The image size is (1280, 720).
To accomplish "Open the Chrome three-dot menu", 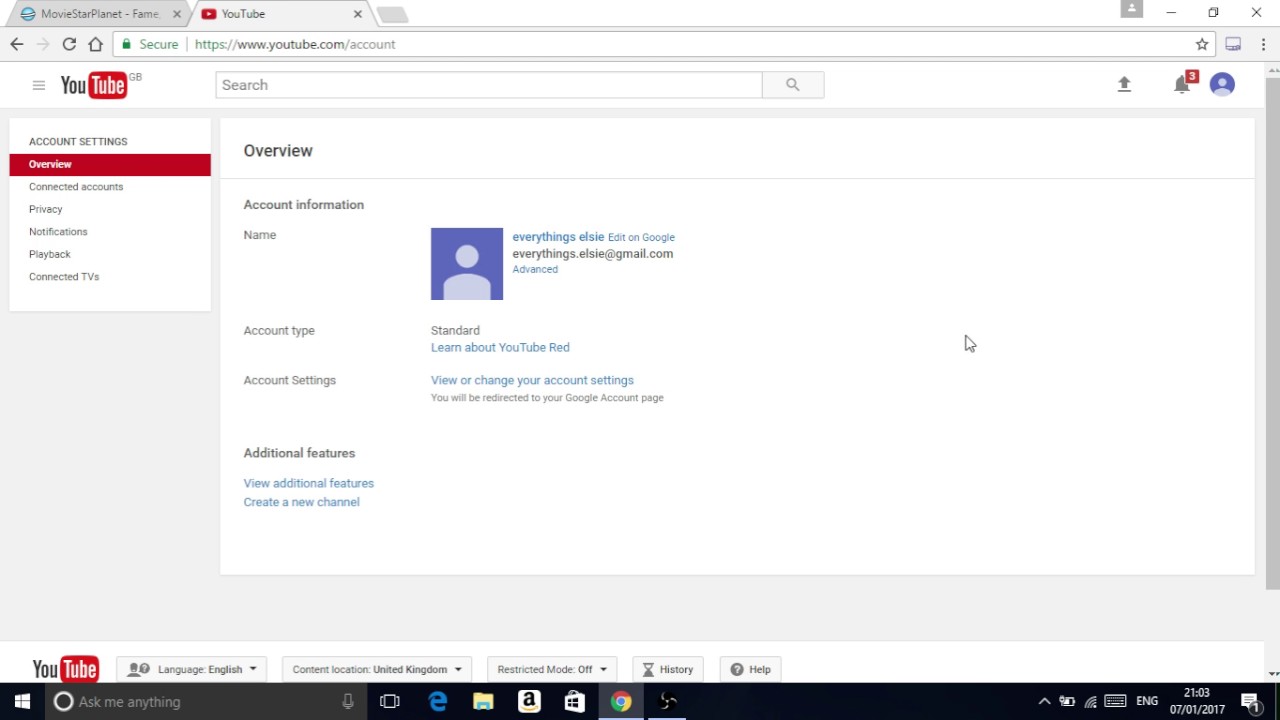I will click(1263, 44).
